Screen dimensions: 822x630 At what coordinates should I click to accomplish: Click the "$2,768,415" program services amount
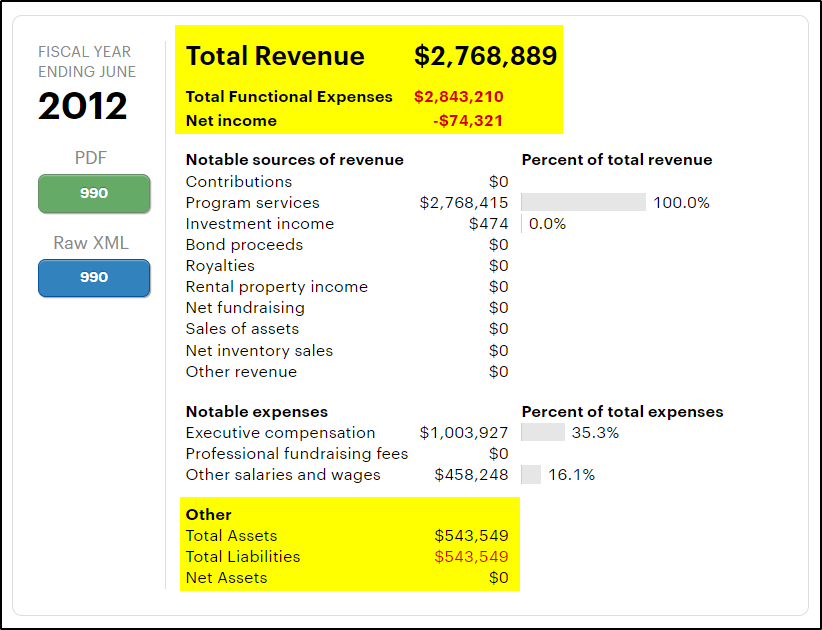(x=464, y=203)
